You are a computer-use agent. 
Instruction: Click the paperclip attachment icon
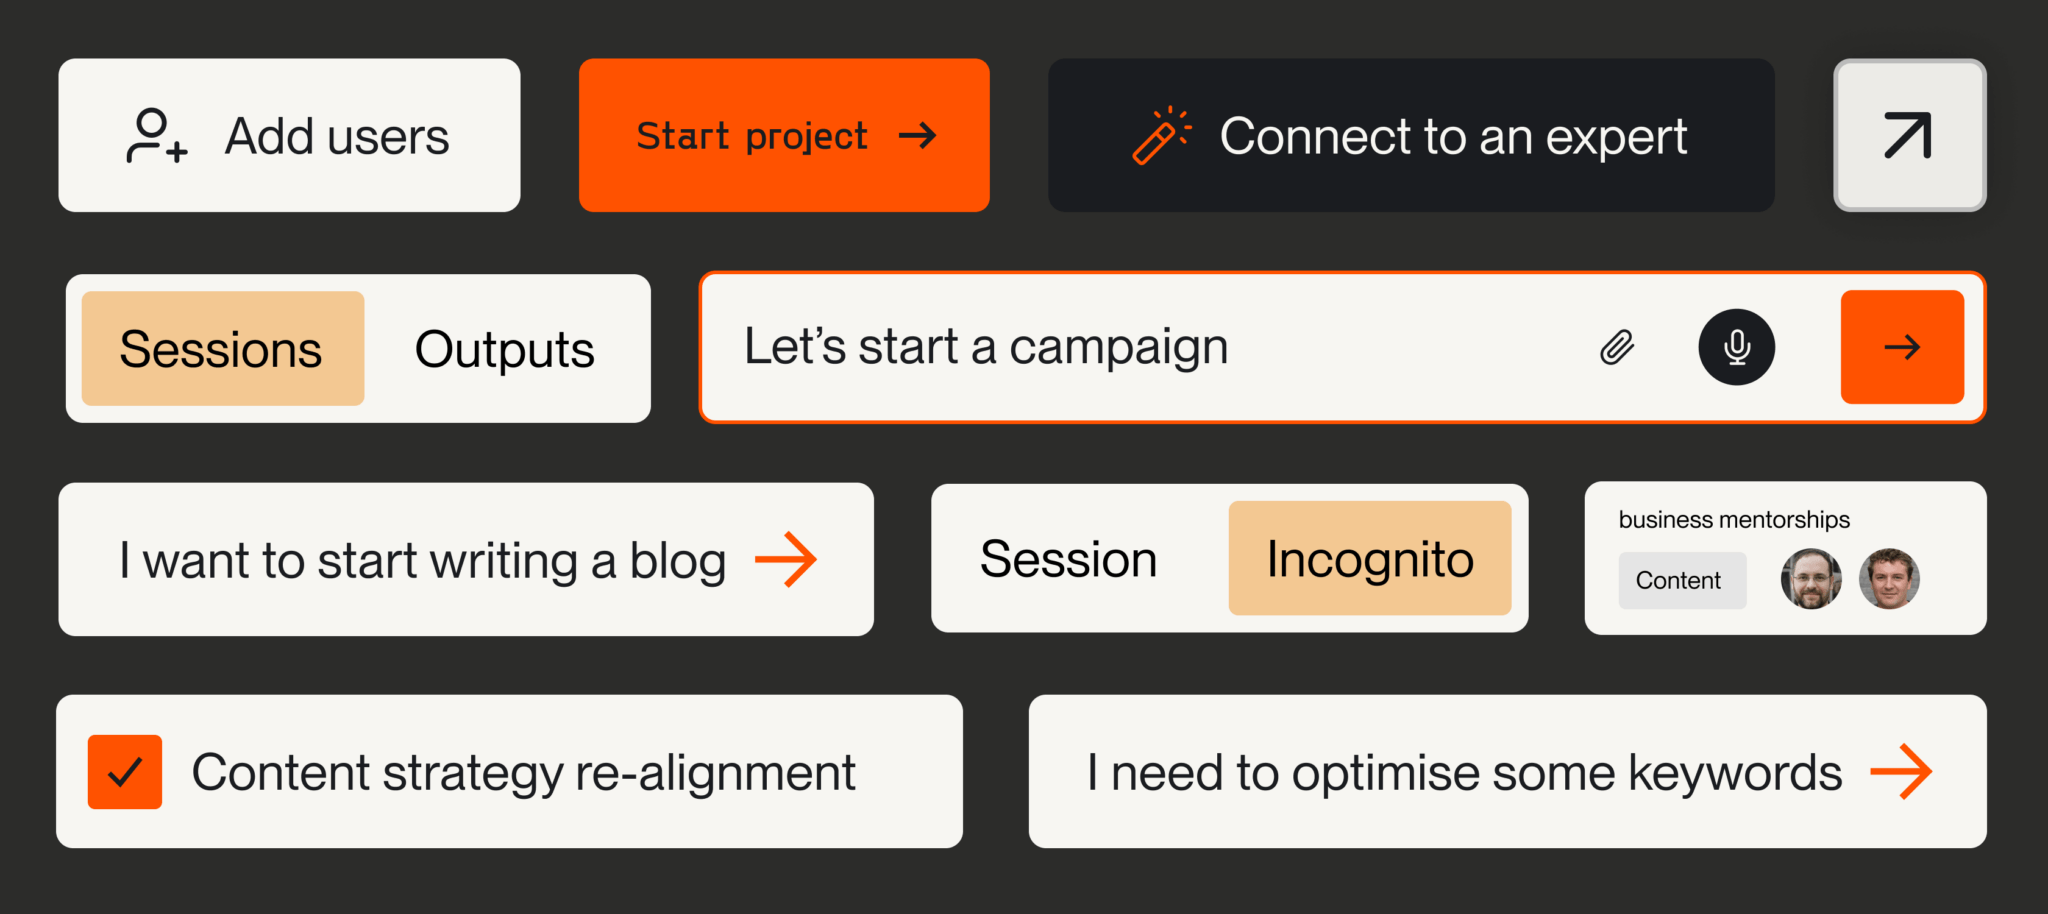1617,347
